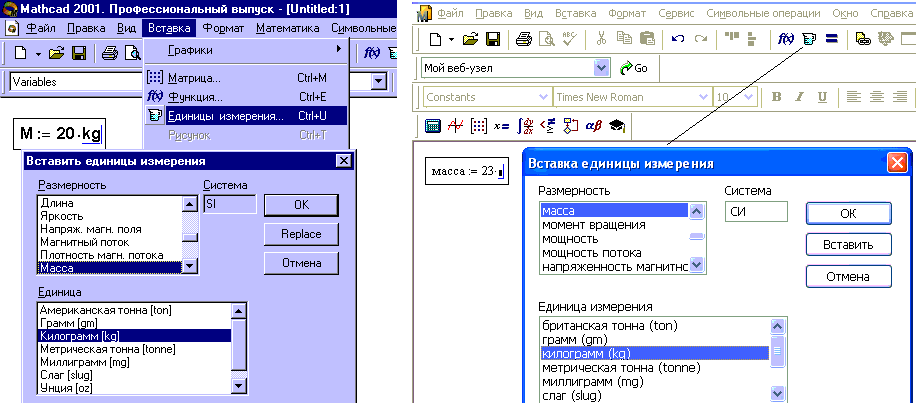The width and height of the screenshot is (919, 403).
Task: Toggle align left text button
Action: [854, 97]
